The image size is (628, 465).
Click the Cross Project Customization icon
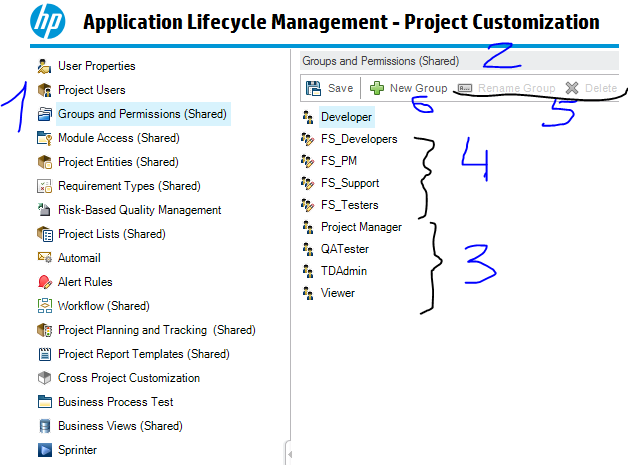coord(44,378)
